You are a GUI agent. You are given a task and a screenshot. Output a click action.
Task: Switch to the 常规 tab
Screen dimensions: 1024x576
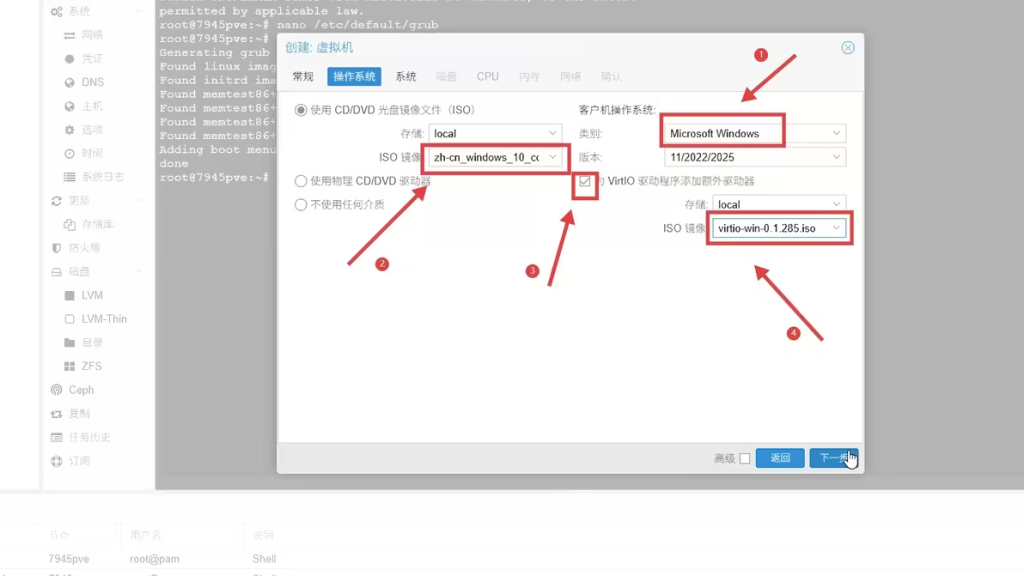(303, 76)
